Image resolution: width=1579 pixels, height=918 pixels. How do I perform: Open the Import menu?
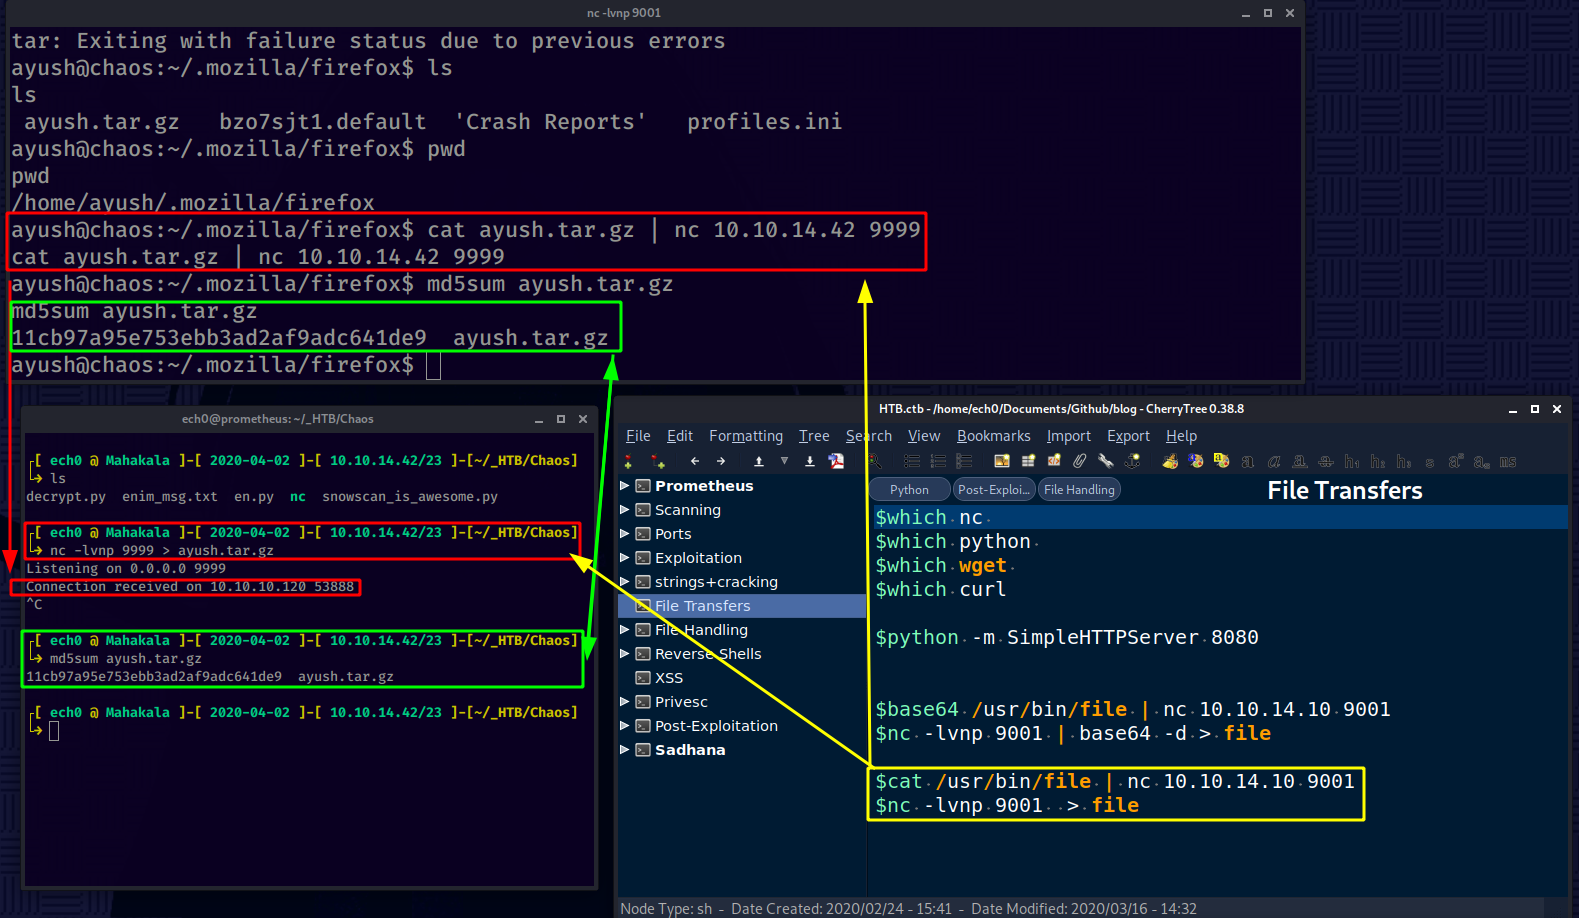[1068, 436]
